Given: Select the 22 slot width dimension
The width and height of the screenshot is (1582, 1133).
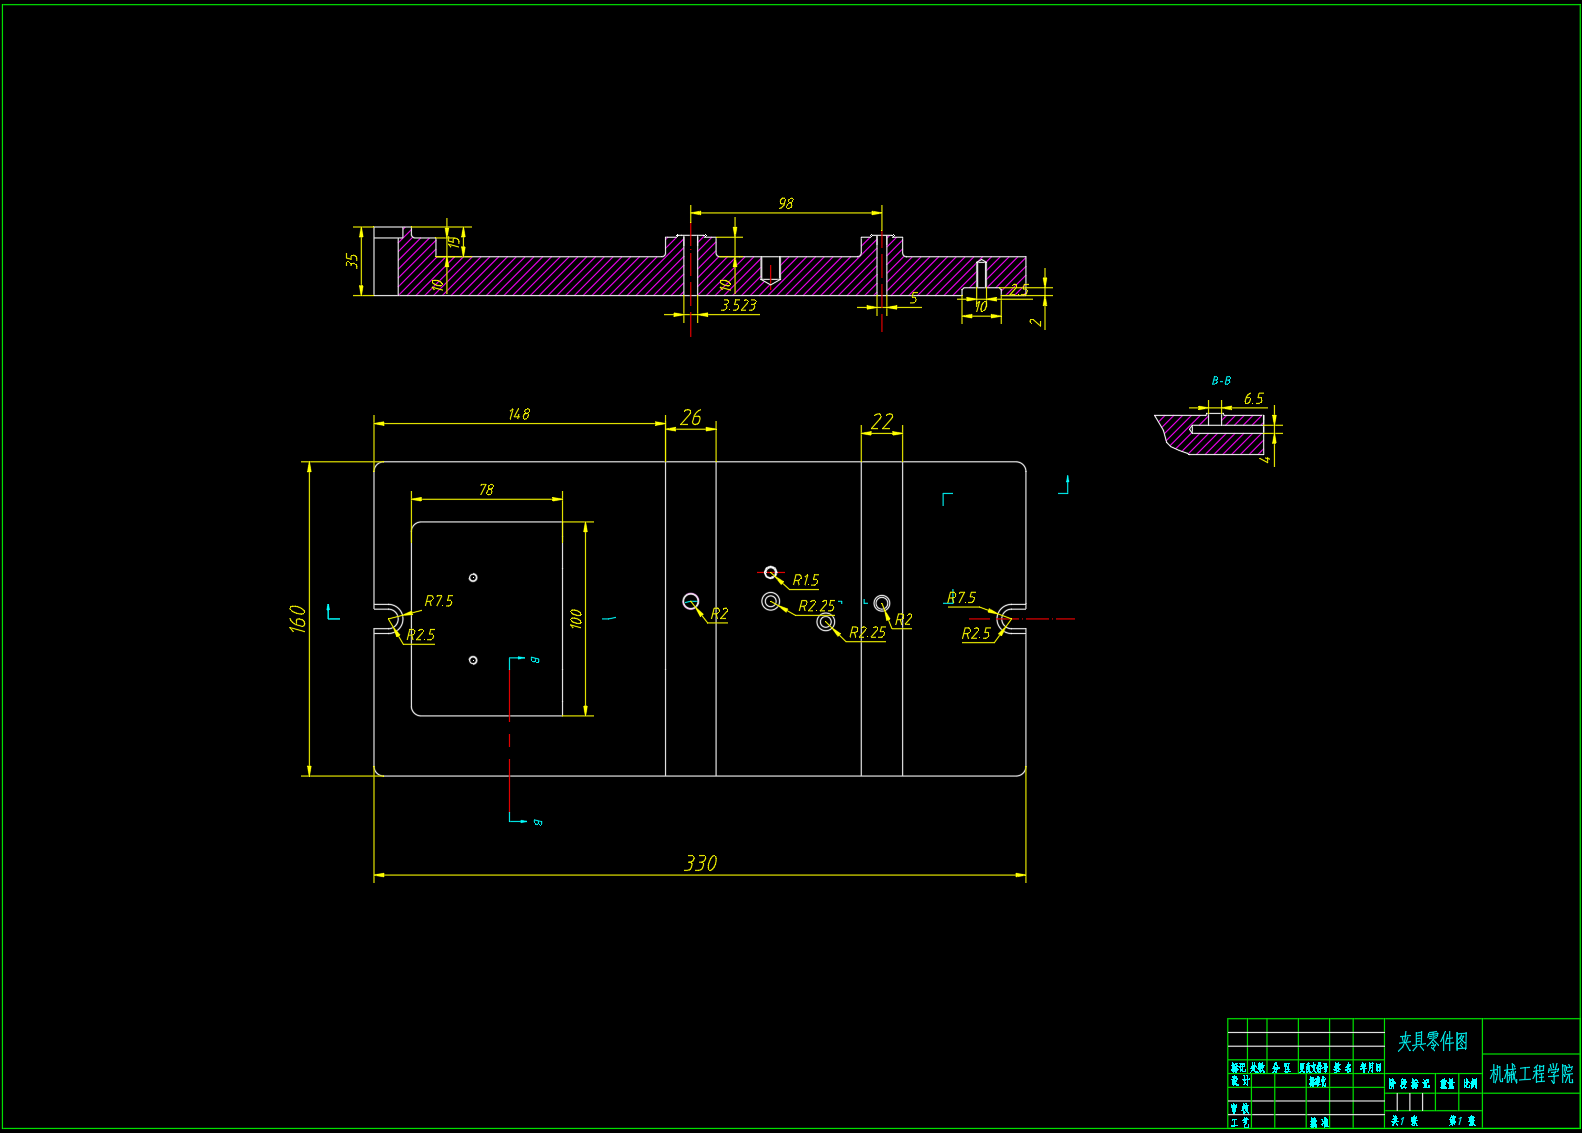Looking at the screenshot, I should (x=881, y=422).
